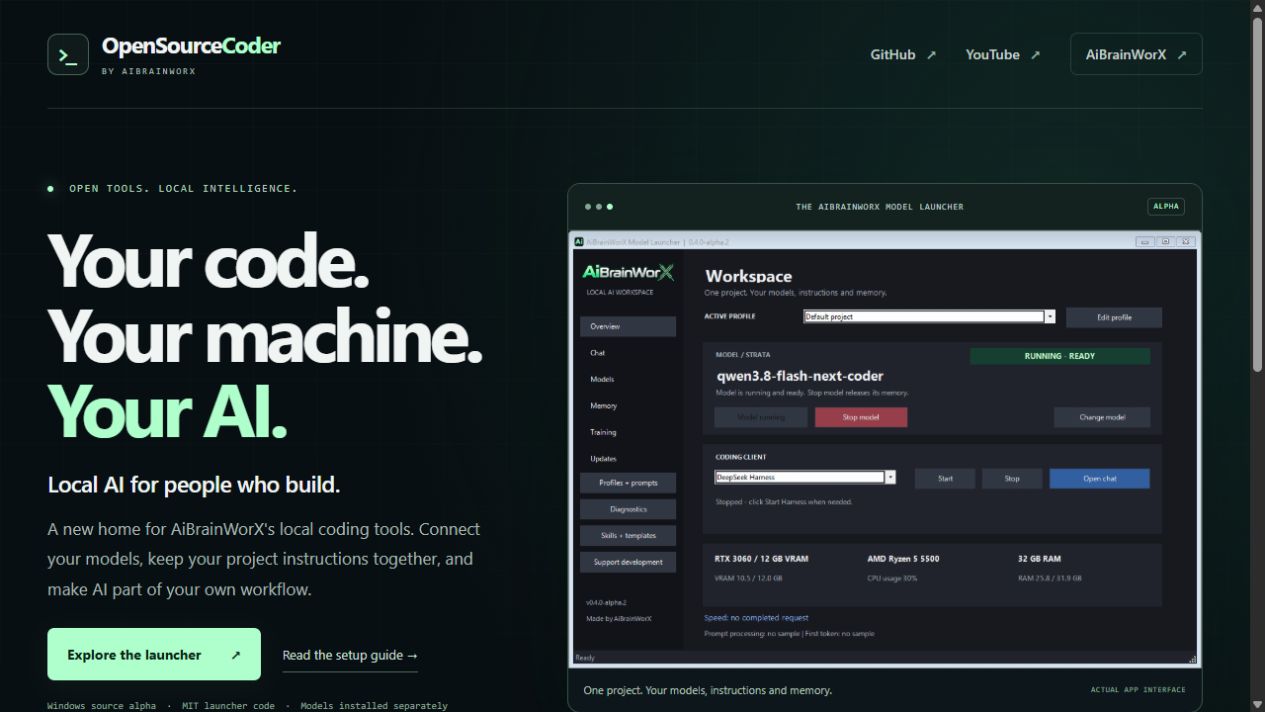Click the RTX 3060 / 12 GB VRAM text
Screen dimensions: 1265x712
tap(762, 558)
